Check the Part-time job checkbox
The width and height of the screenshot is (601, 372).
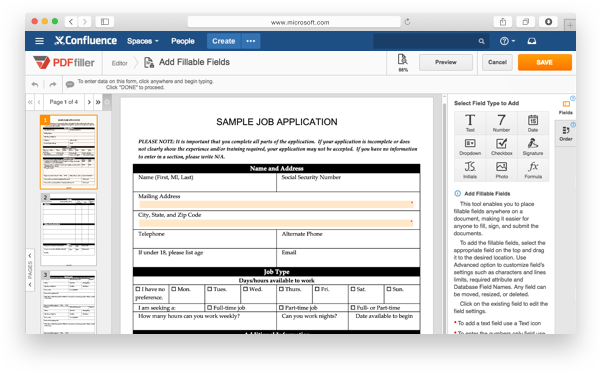coord(281,307)
